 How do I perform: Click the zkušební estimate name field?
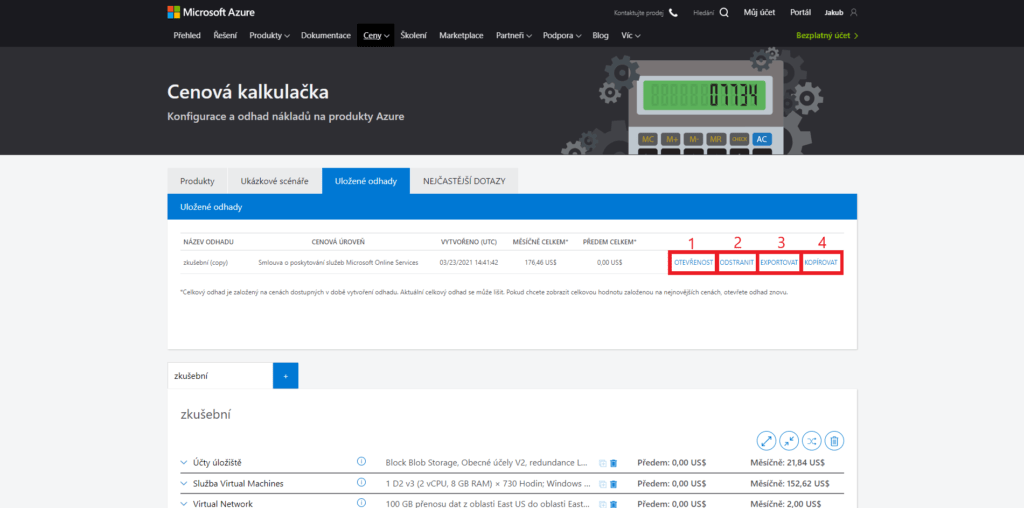tap(220, 376)
